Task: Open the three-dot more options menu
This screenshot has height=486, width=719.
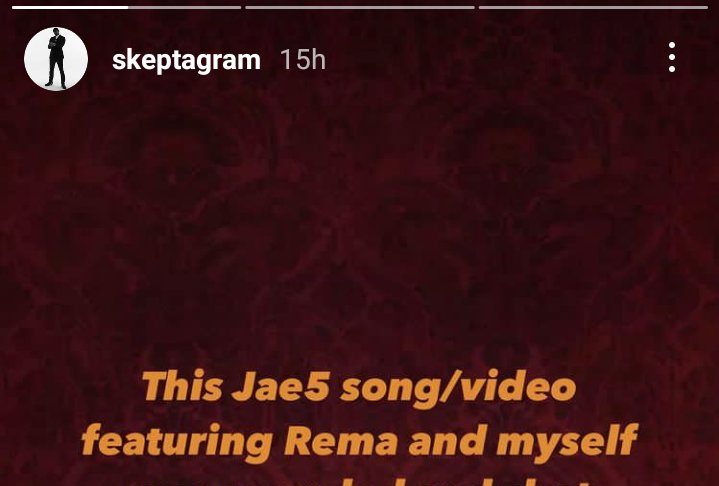Action: 672,57
